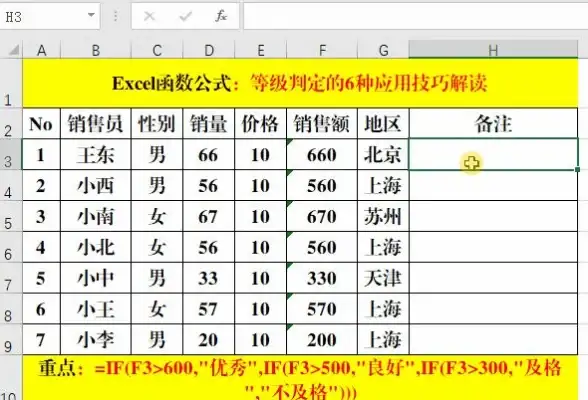Click the 'No' header cell
The width and height of the screenshot is (588, 400).
pos(42,123)
